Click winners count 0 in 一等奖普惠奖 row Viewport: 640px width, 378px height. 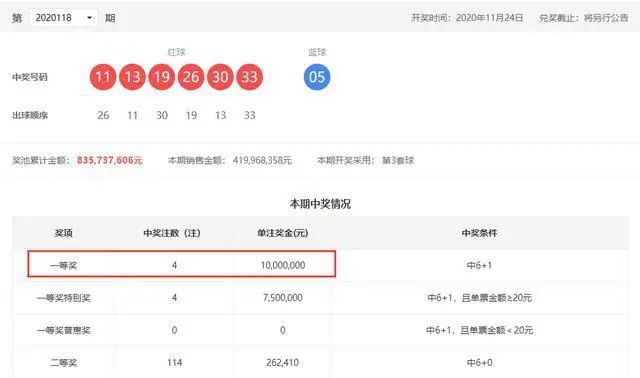(x=175, y=330)
